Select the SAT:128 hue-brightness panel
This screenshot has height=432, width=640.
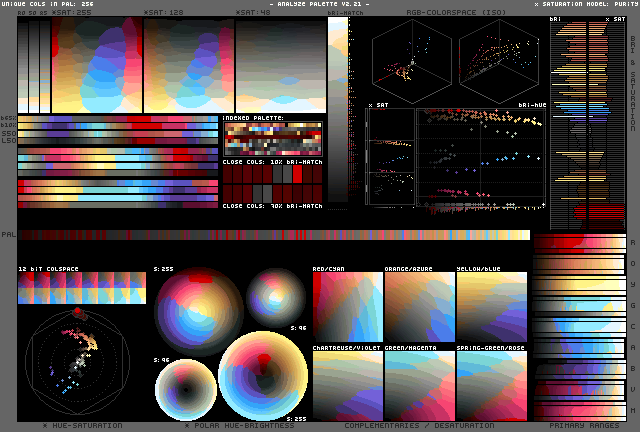click(x=188, y=65)
